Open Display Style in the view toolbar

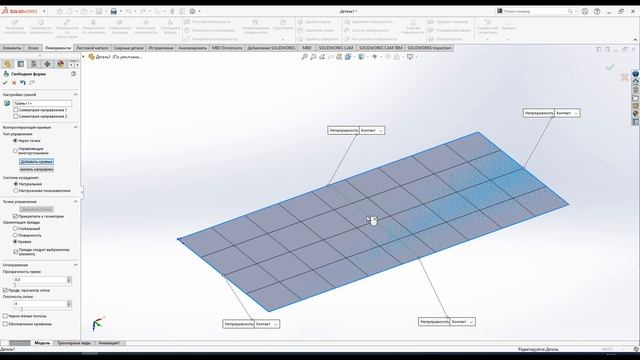click(362, 57)
